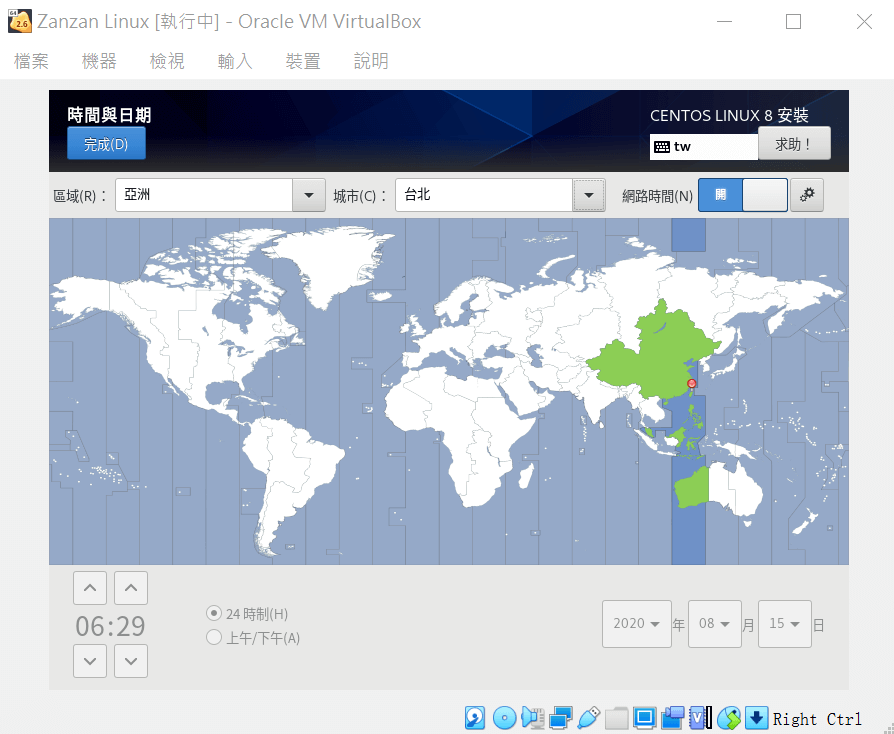Open the 機器 menu

point(99,61)
